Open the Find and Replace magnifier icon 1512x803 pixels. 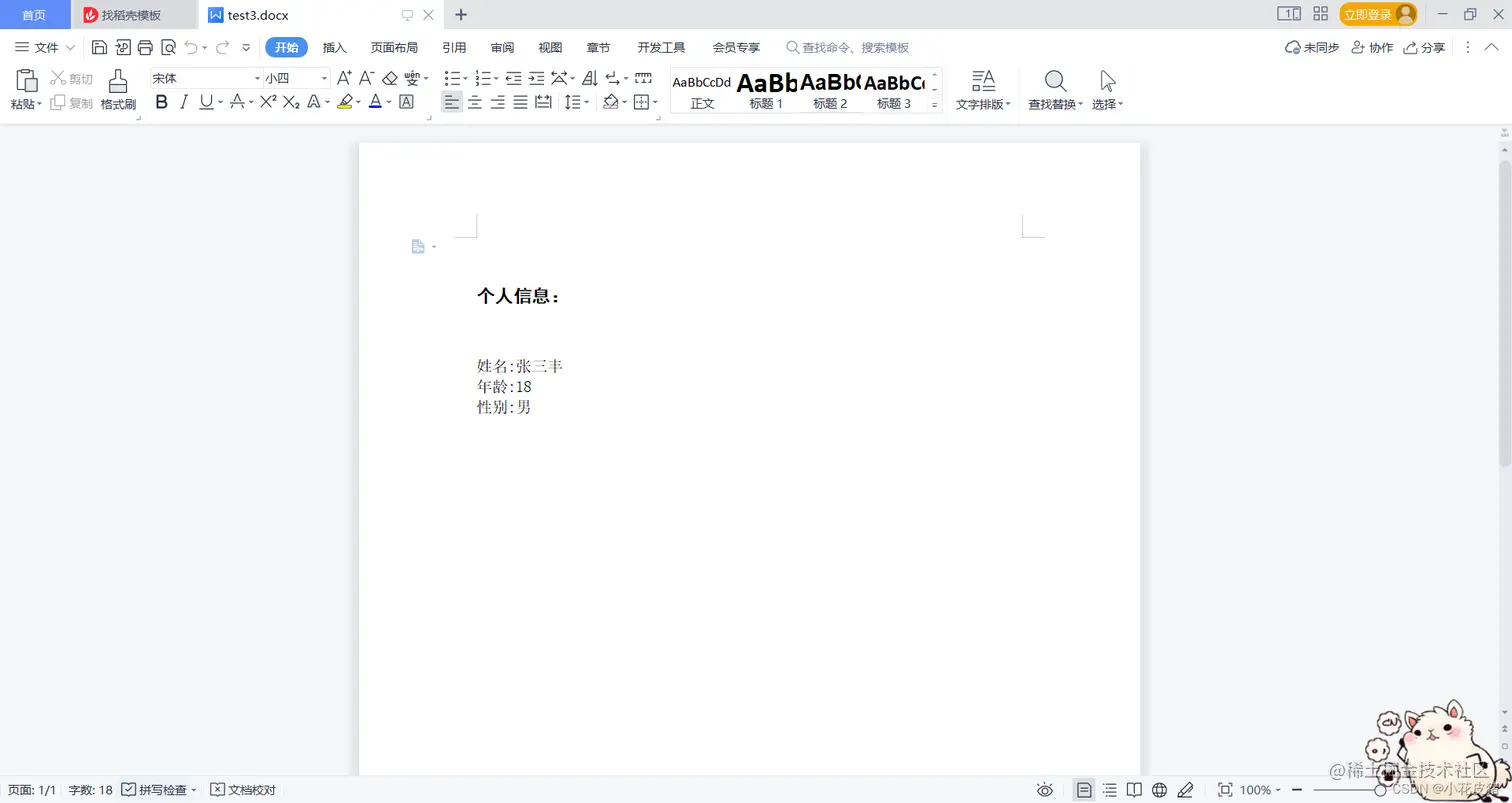(1055, 81)
